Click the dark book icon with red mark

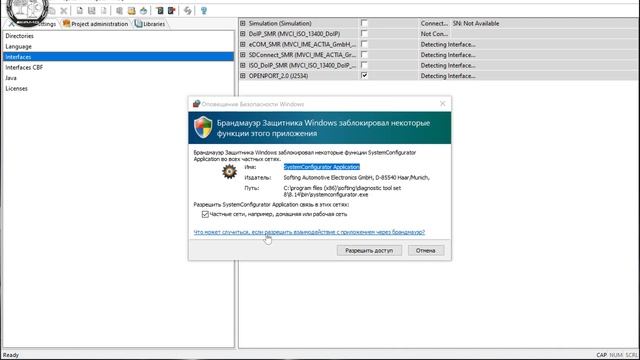[171, 11]
